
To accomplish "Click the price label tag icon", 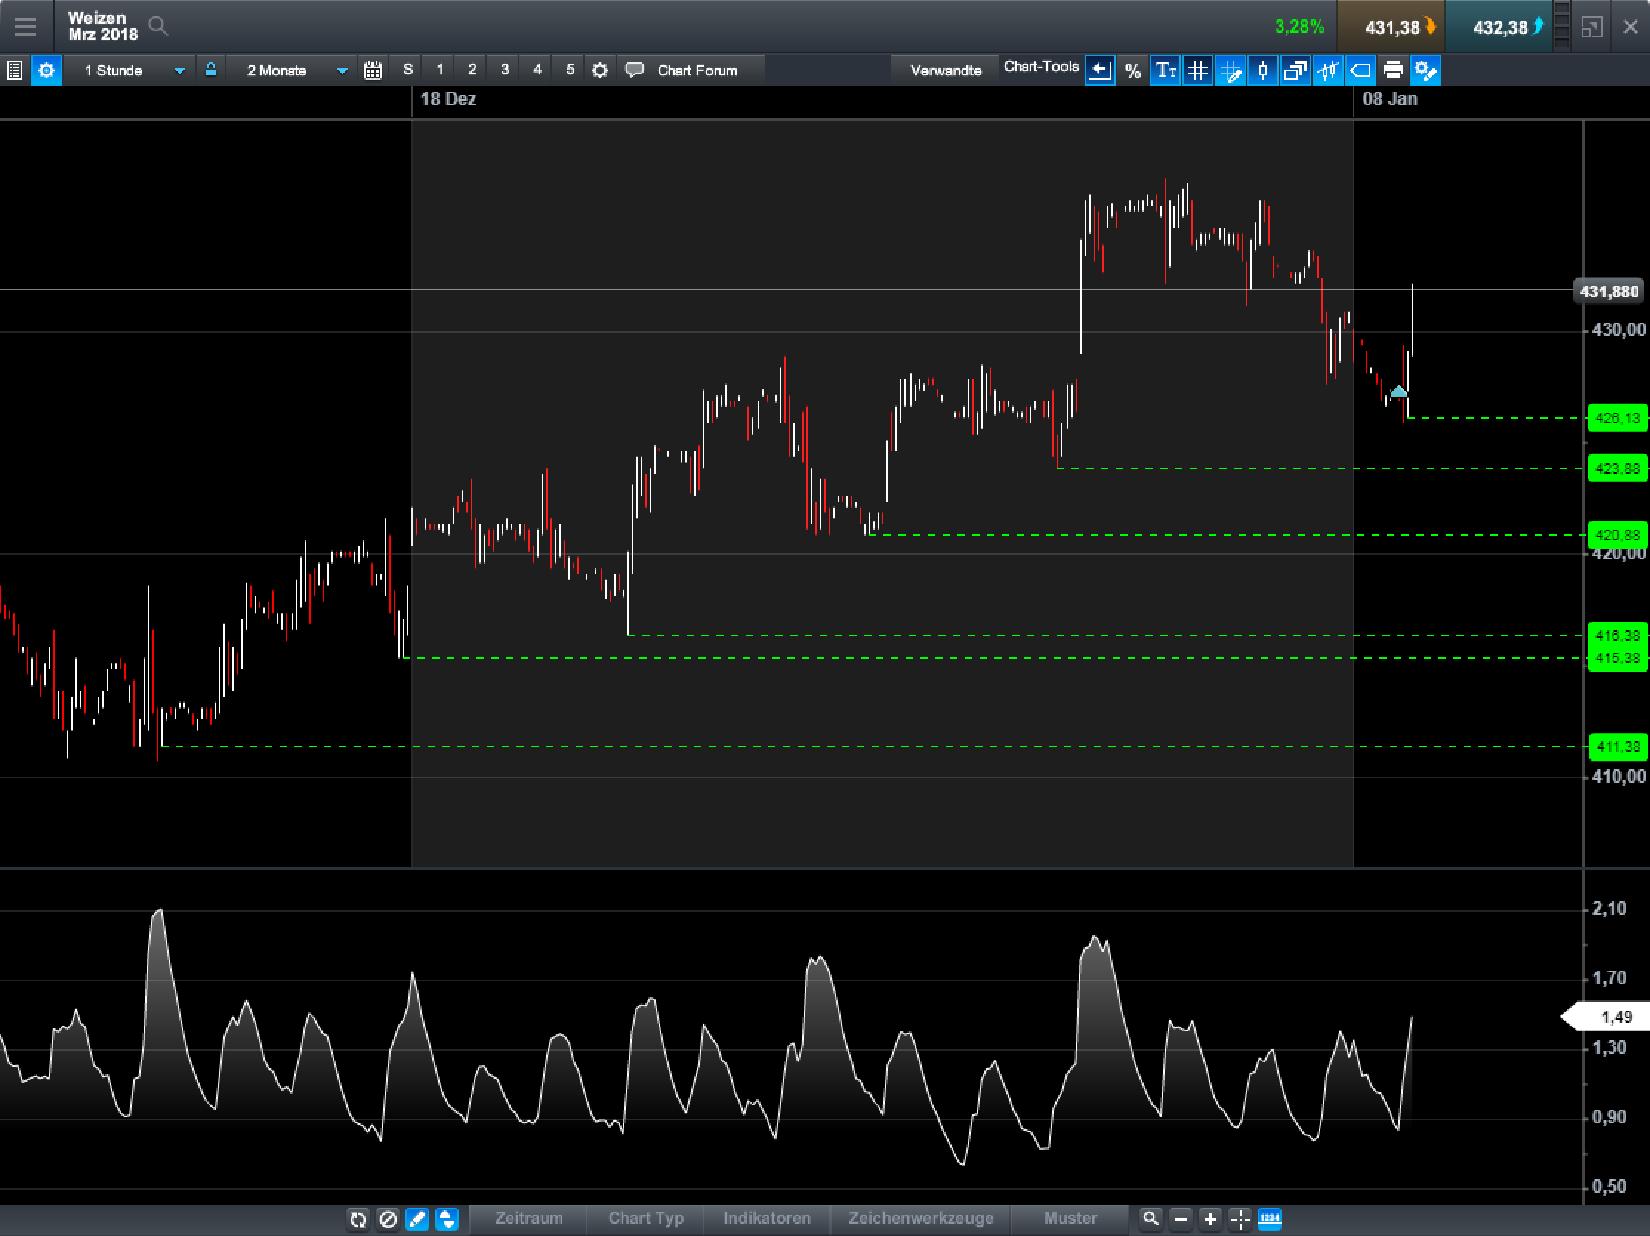I will coord(1360,70).
